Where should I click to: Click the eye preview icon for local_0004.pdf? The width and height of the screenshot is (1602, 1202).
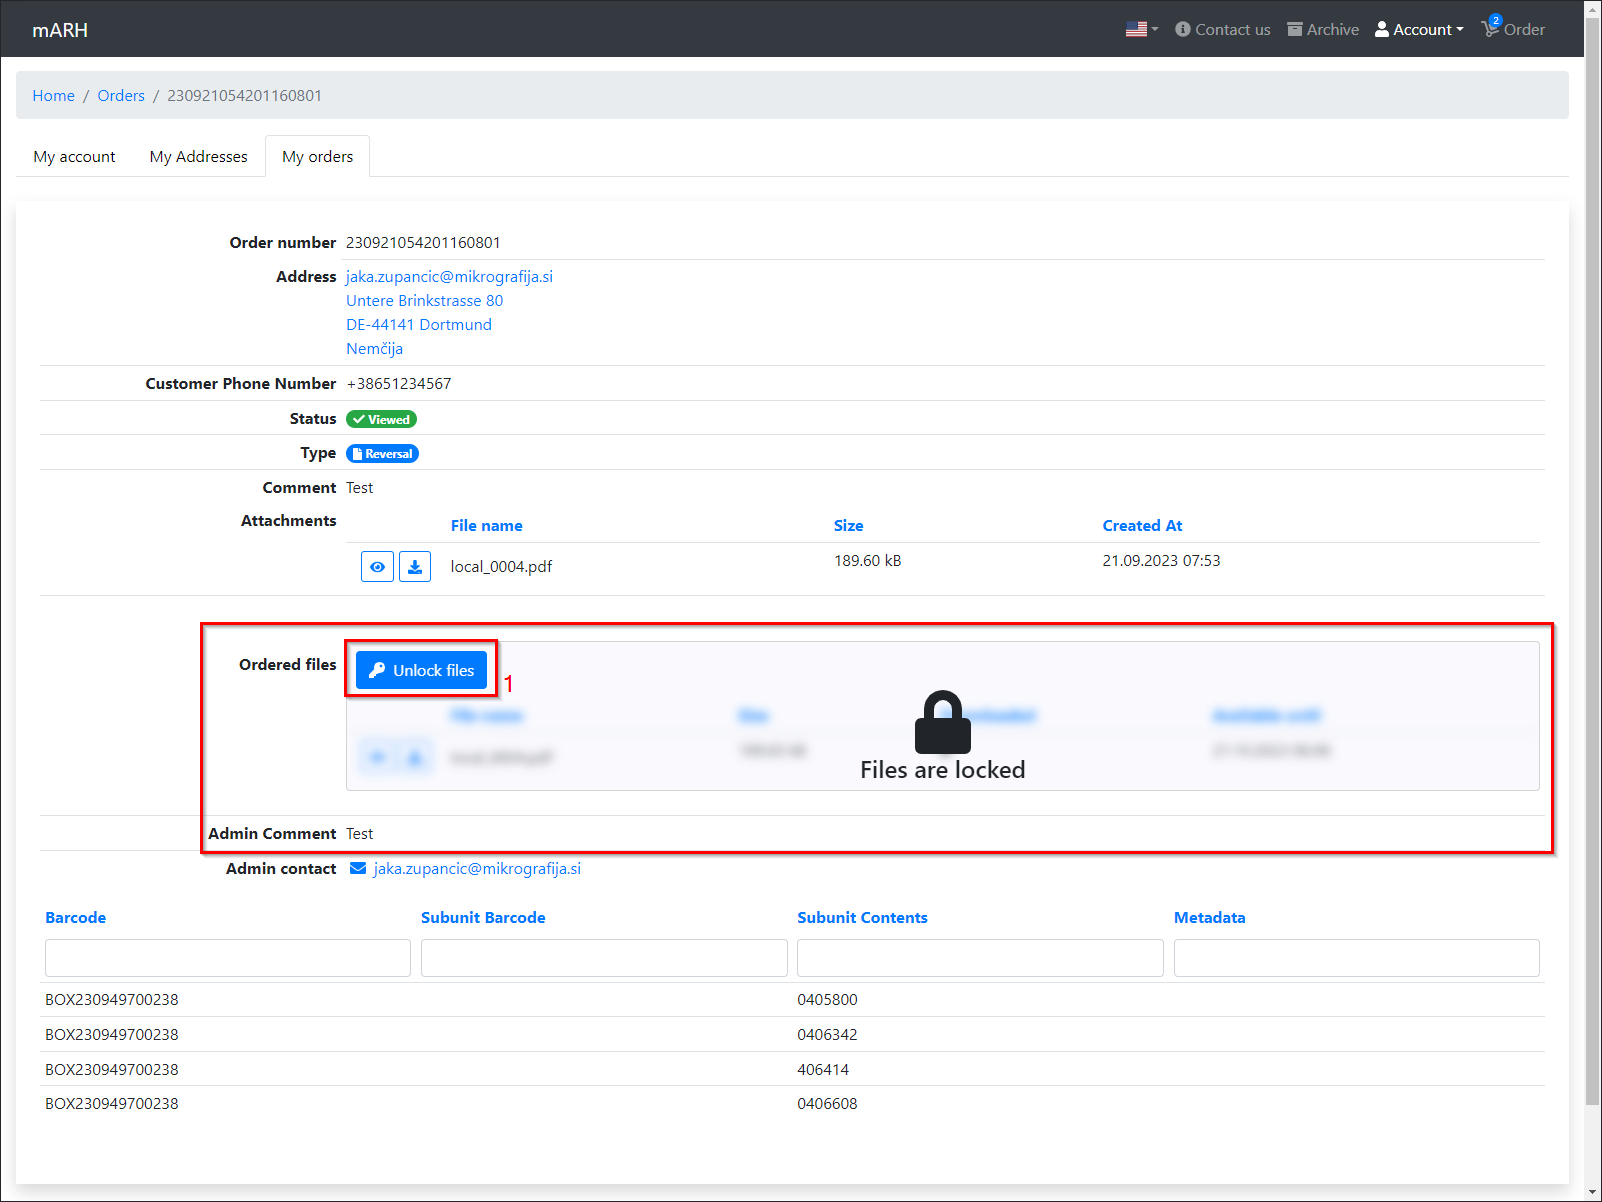pos(377,567)
